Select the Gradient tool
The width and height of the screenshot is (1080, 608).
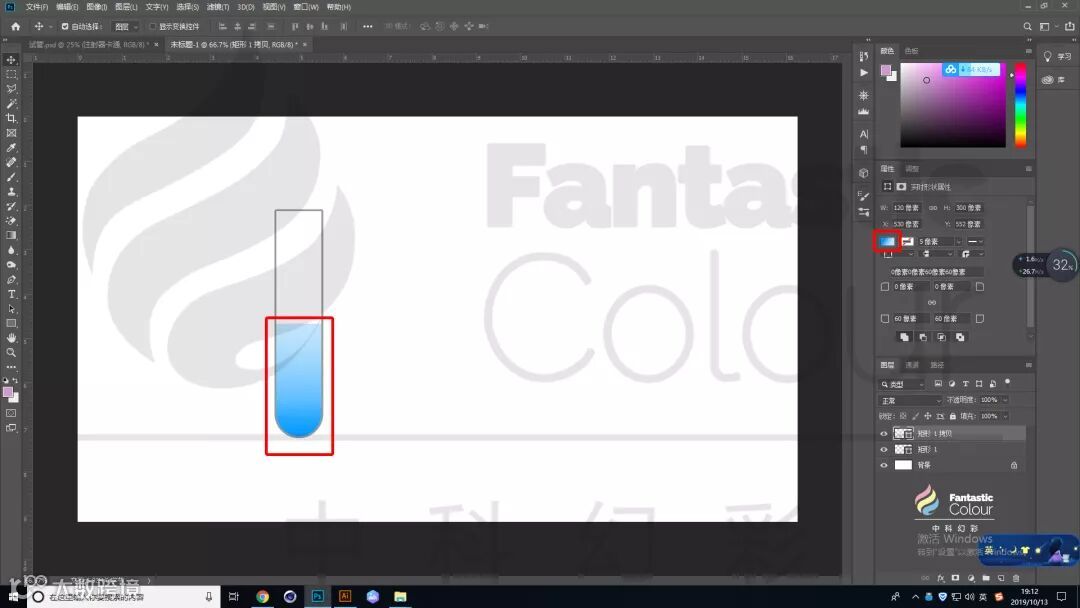[x=11, y=235]
